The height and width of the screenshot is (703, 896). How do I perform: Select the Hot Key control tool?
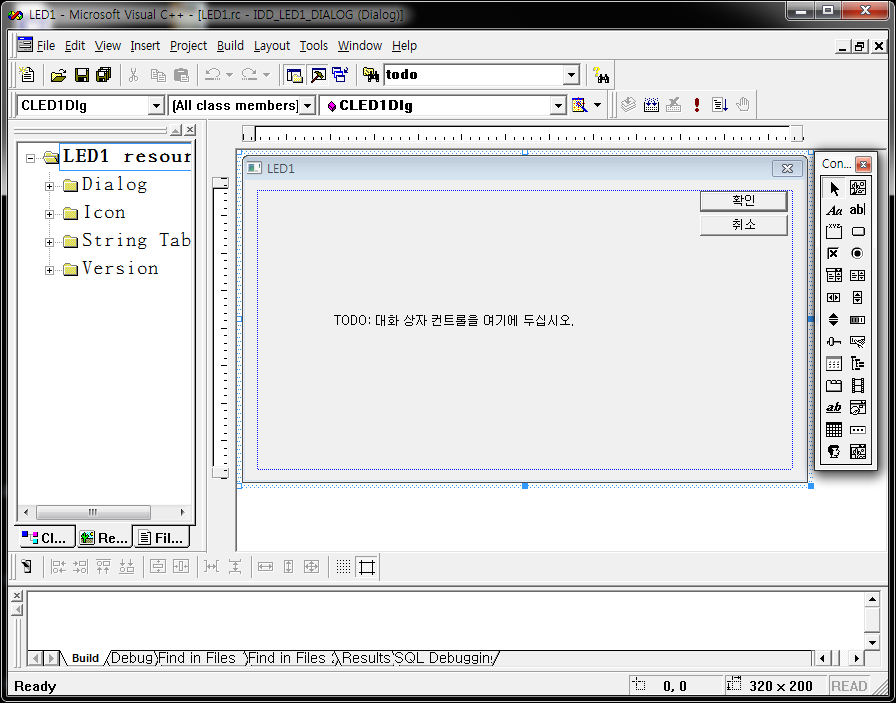click(x=858, y=342)
